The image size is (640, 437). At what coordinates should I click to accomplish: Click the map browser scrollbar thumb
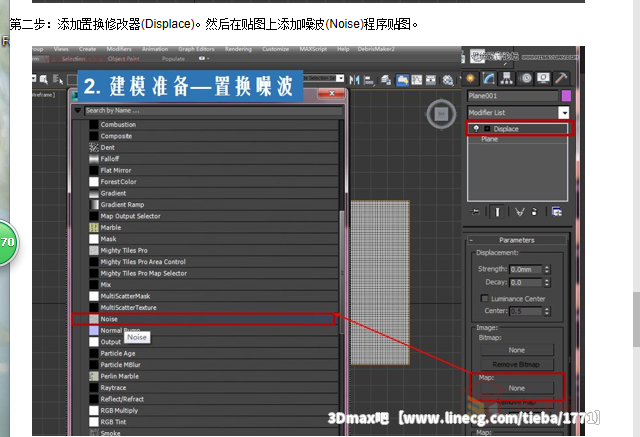click(341, 272)
